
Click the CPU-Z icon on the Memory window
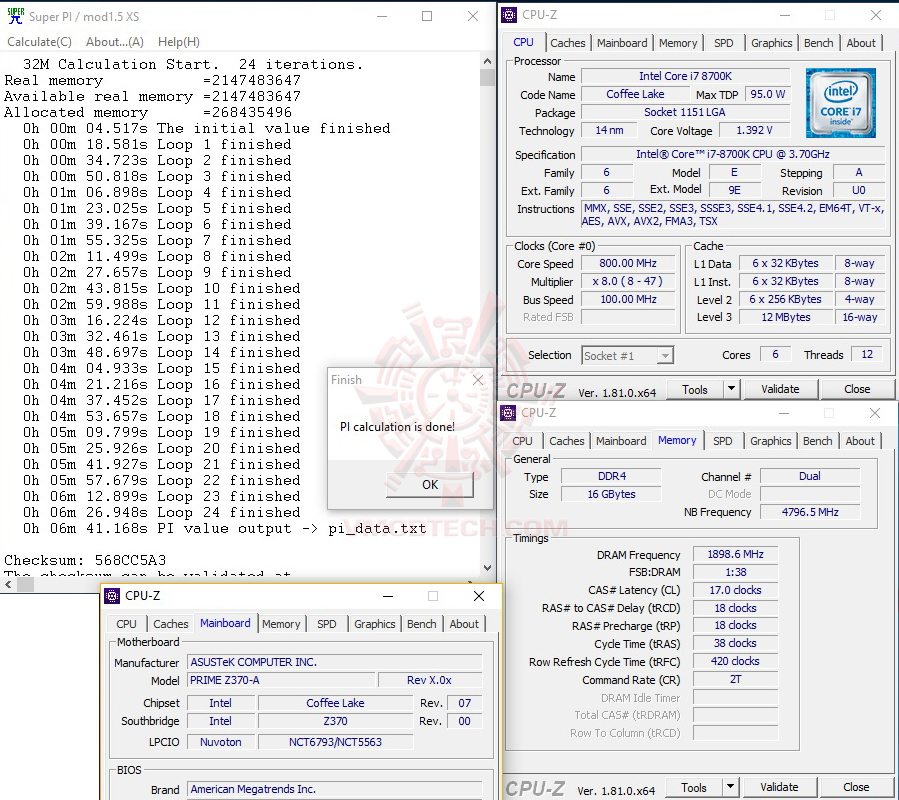(x=509, y=412)
